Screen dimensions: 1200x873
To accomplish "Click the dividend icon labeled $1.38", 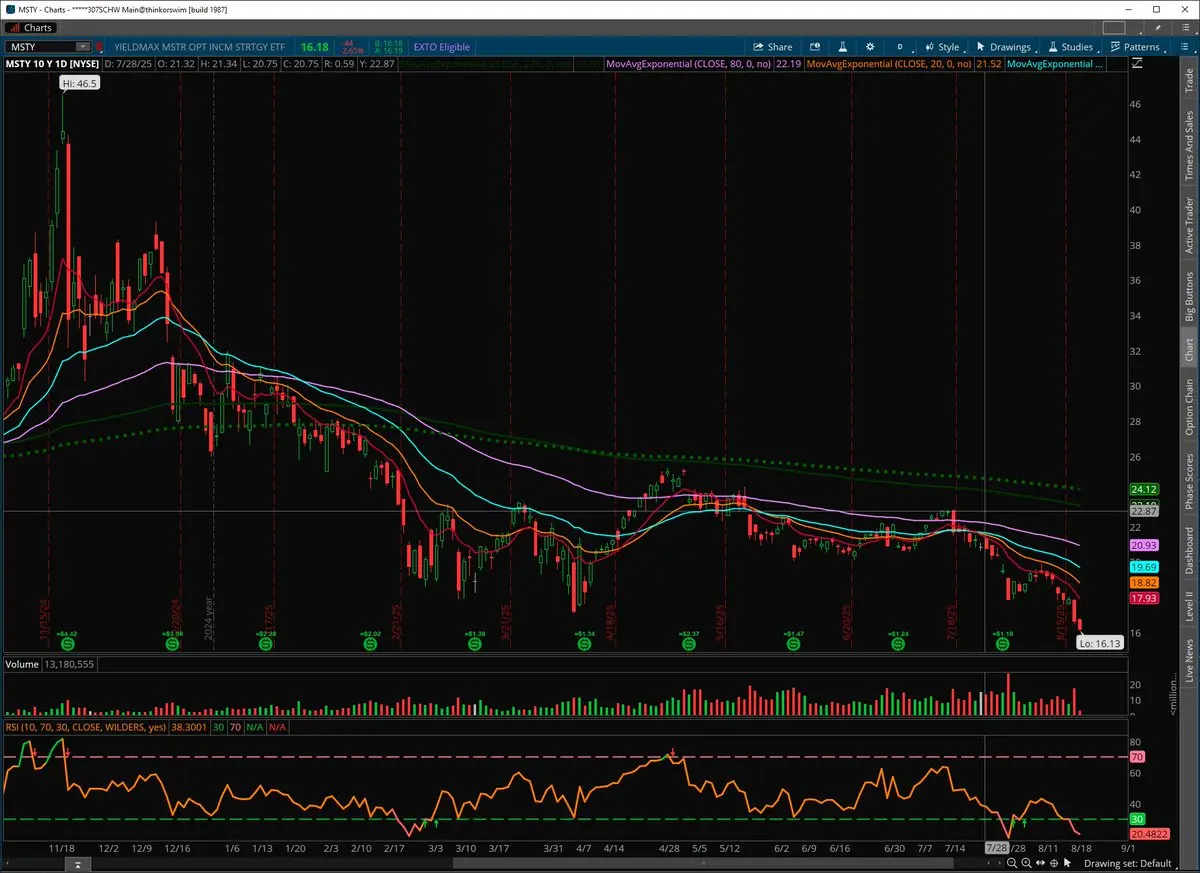I will pos(475,645).
